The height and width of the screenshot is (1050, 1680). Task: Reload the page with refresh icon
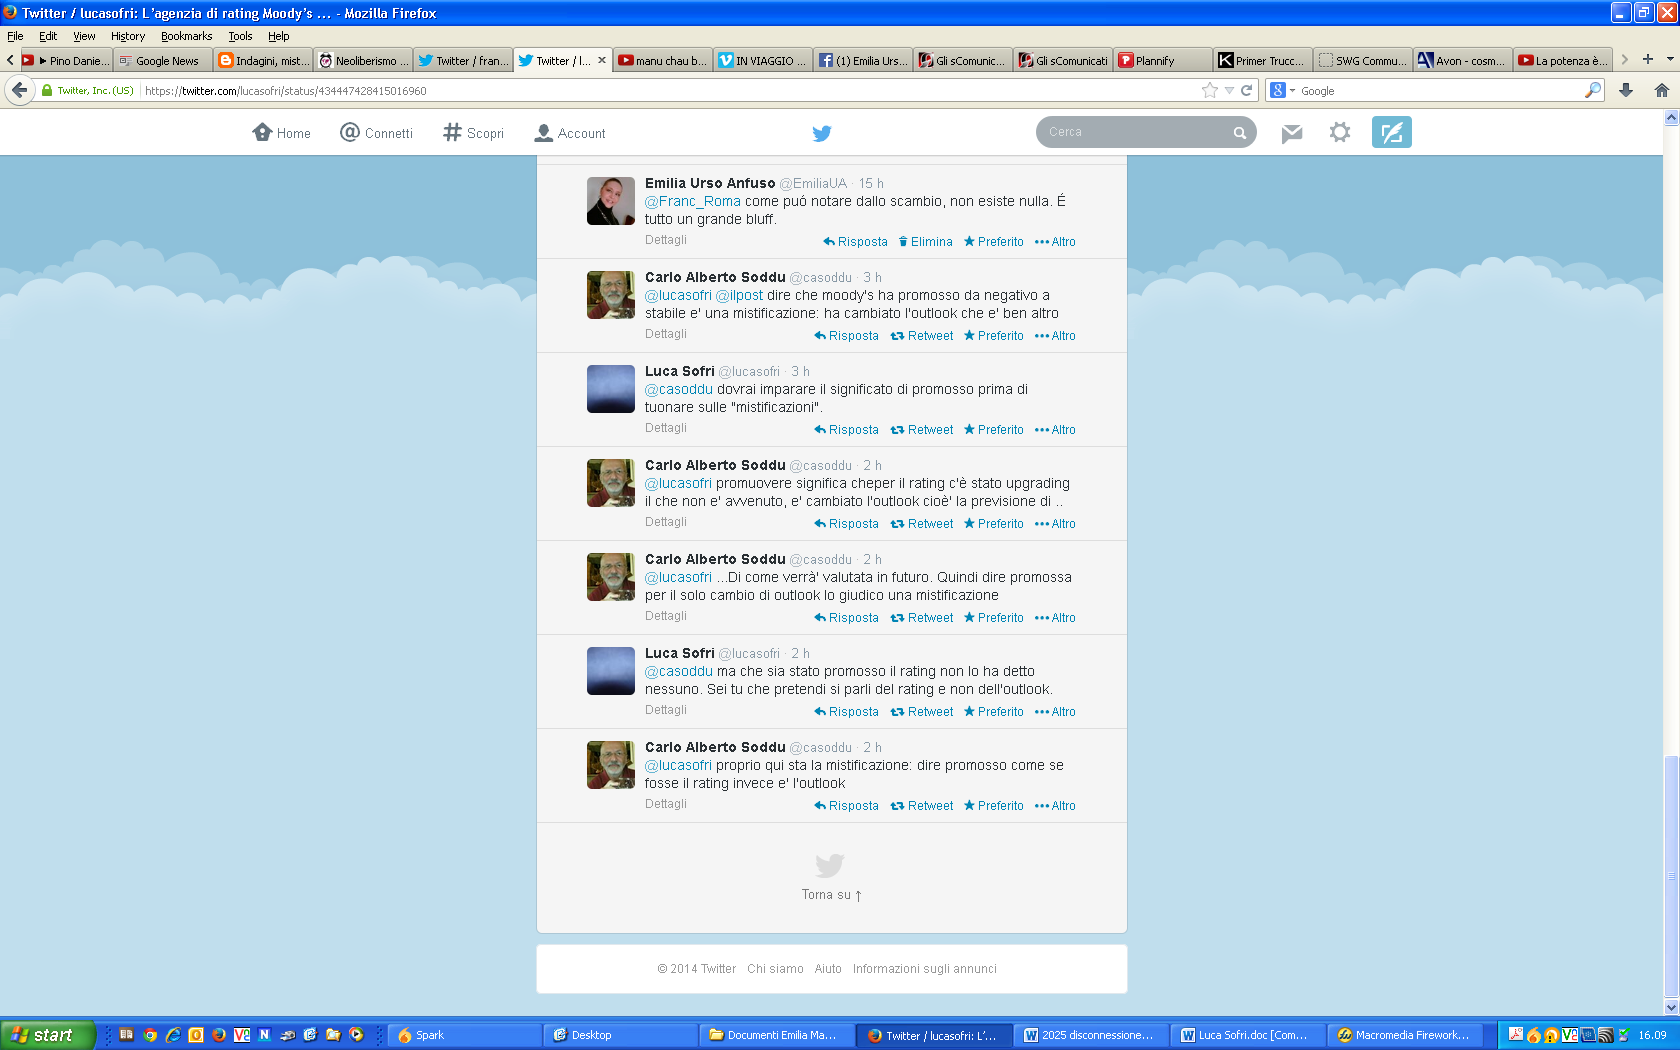pyautogui.click(x=1247, y=90)
